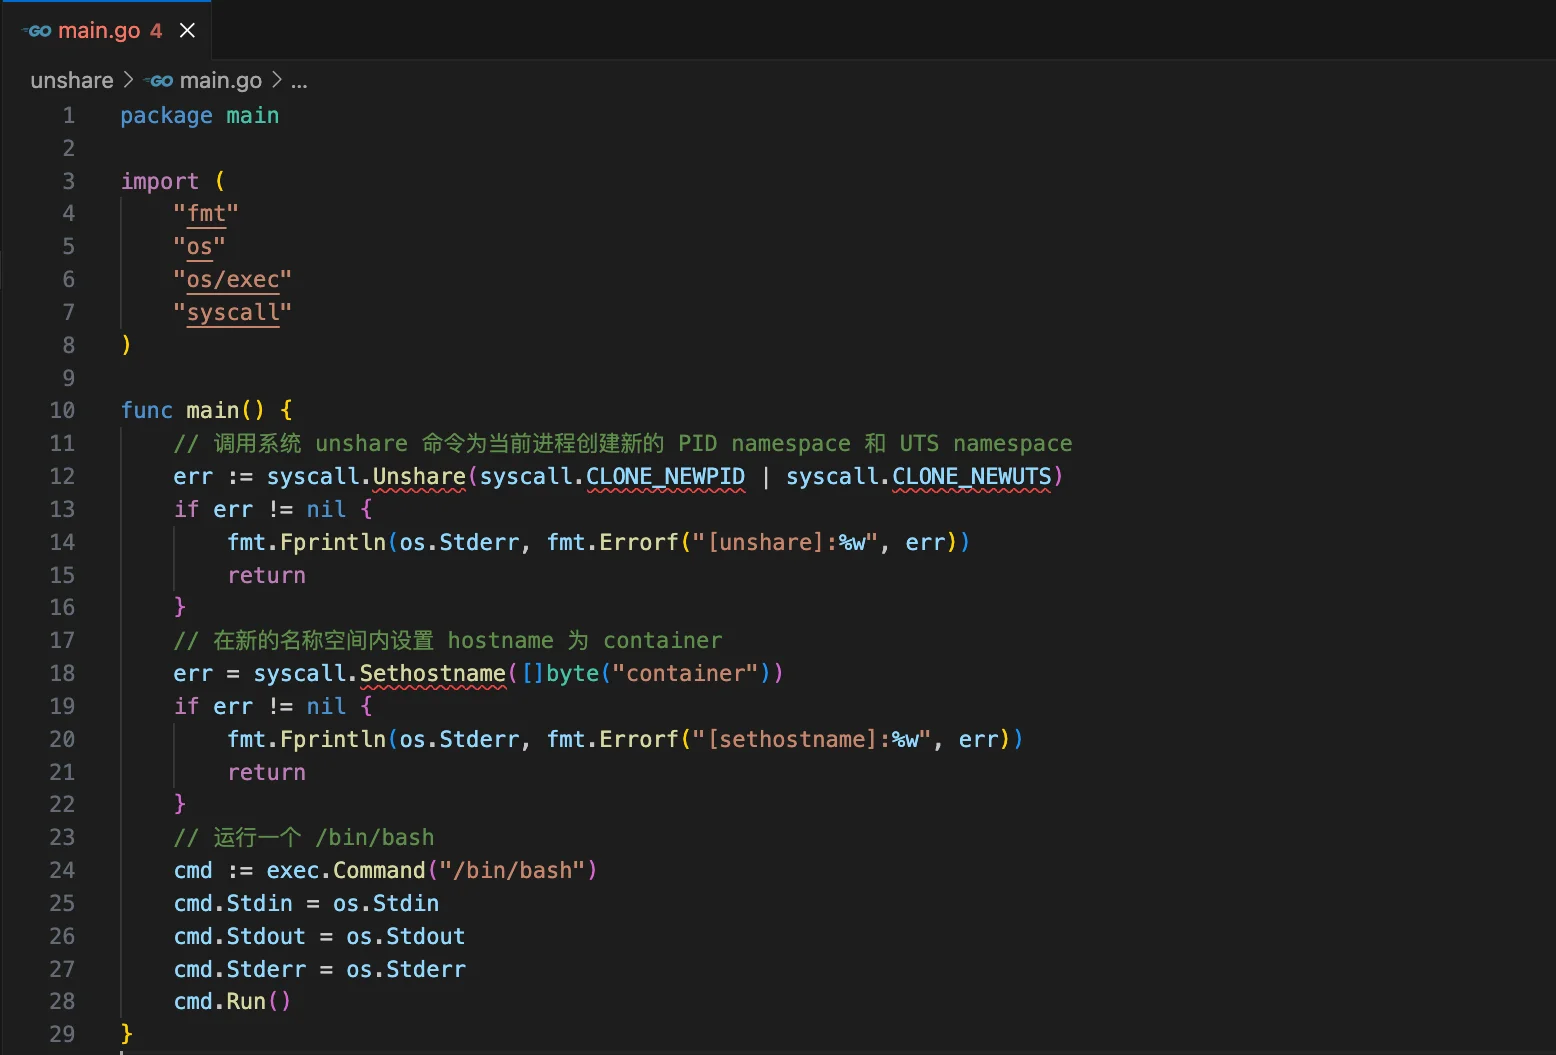
Task: Click the Go gopher icon on the main.go tab
Action: click(36, 30)
